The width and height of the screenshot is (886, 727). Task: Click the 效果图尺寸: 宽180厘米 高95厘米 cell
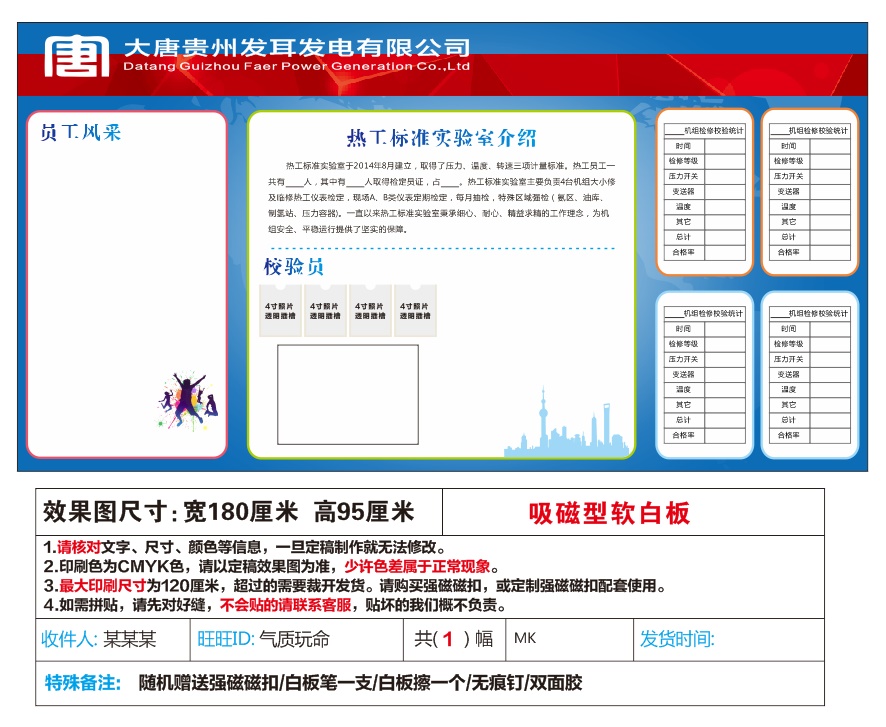coord(238,512)
